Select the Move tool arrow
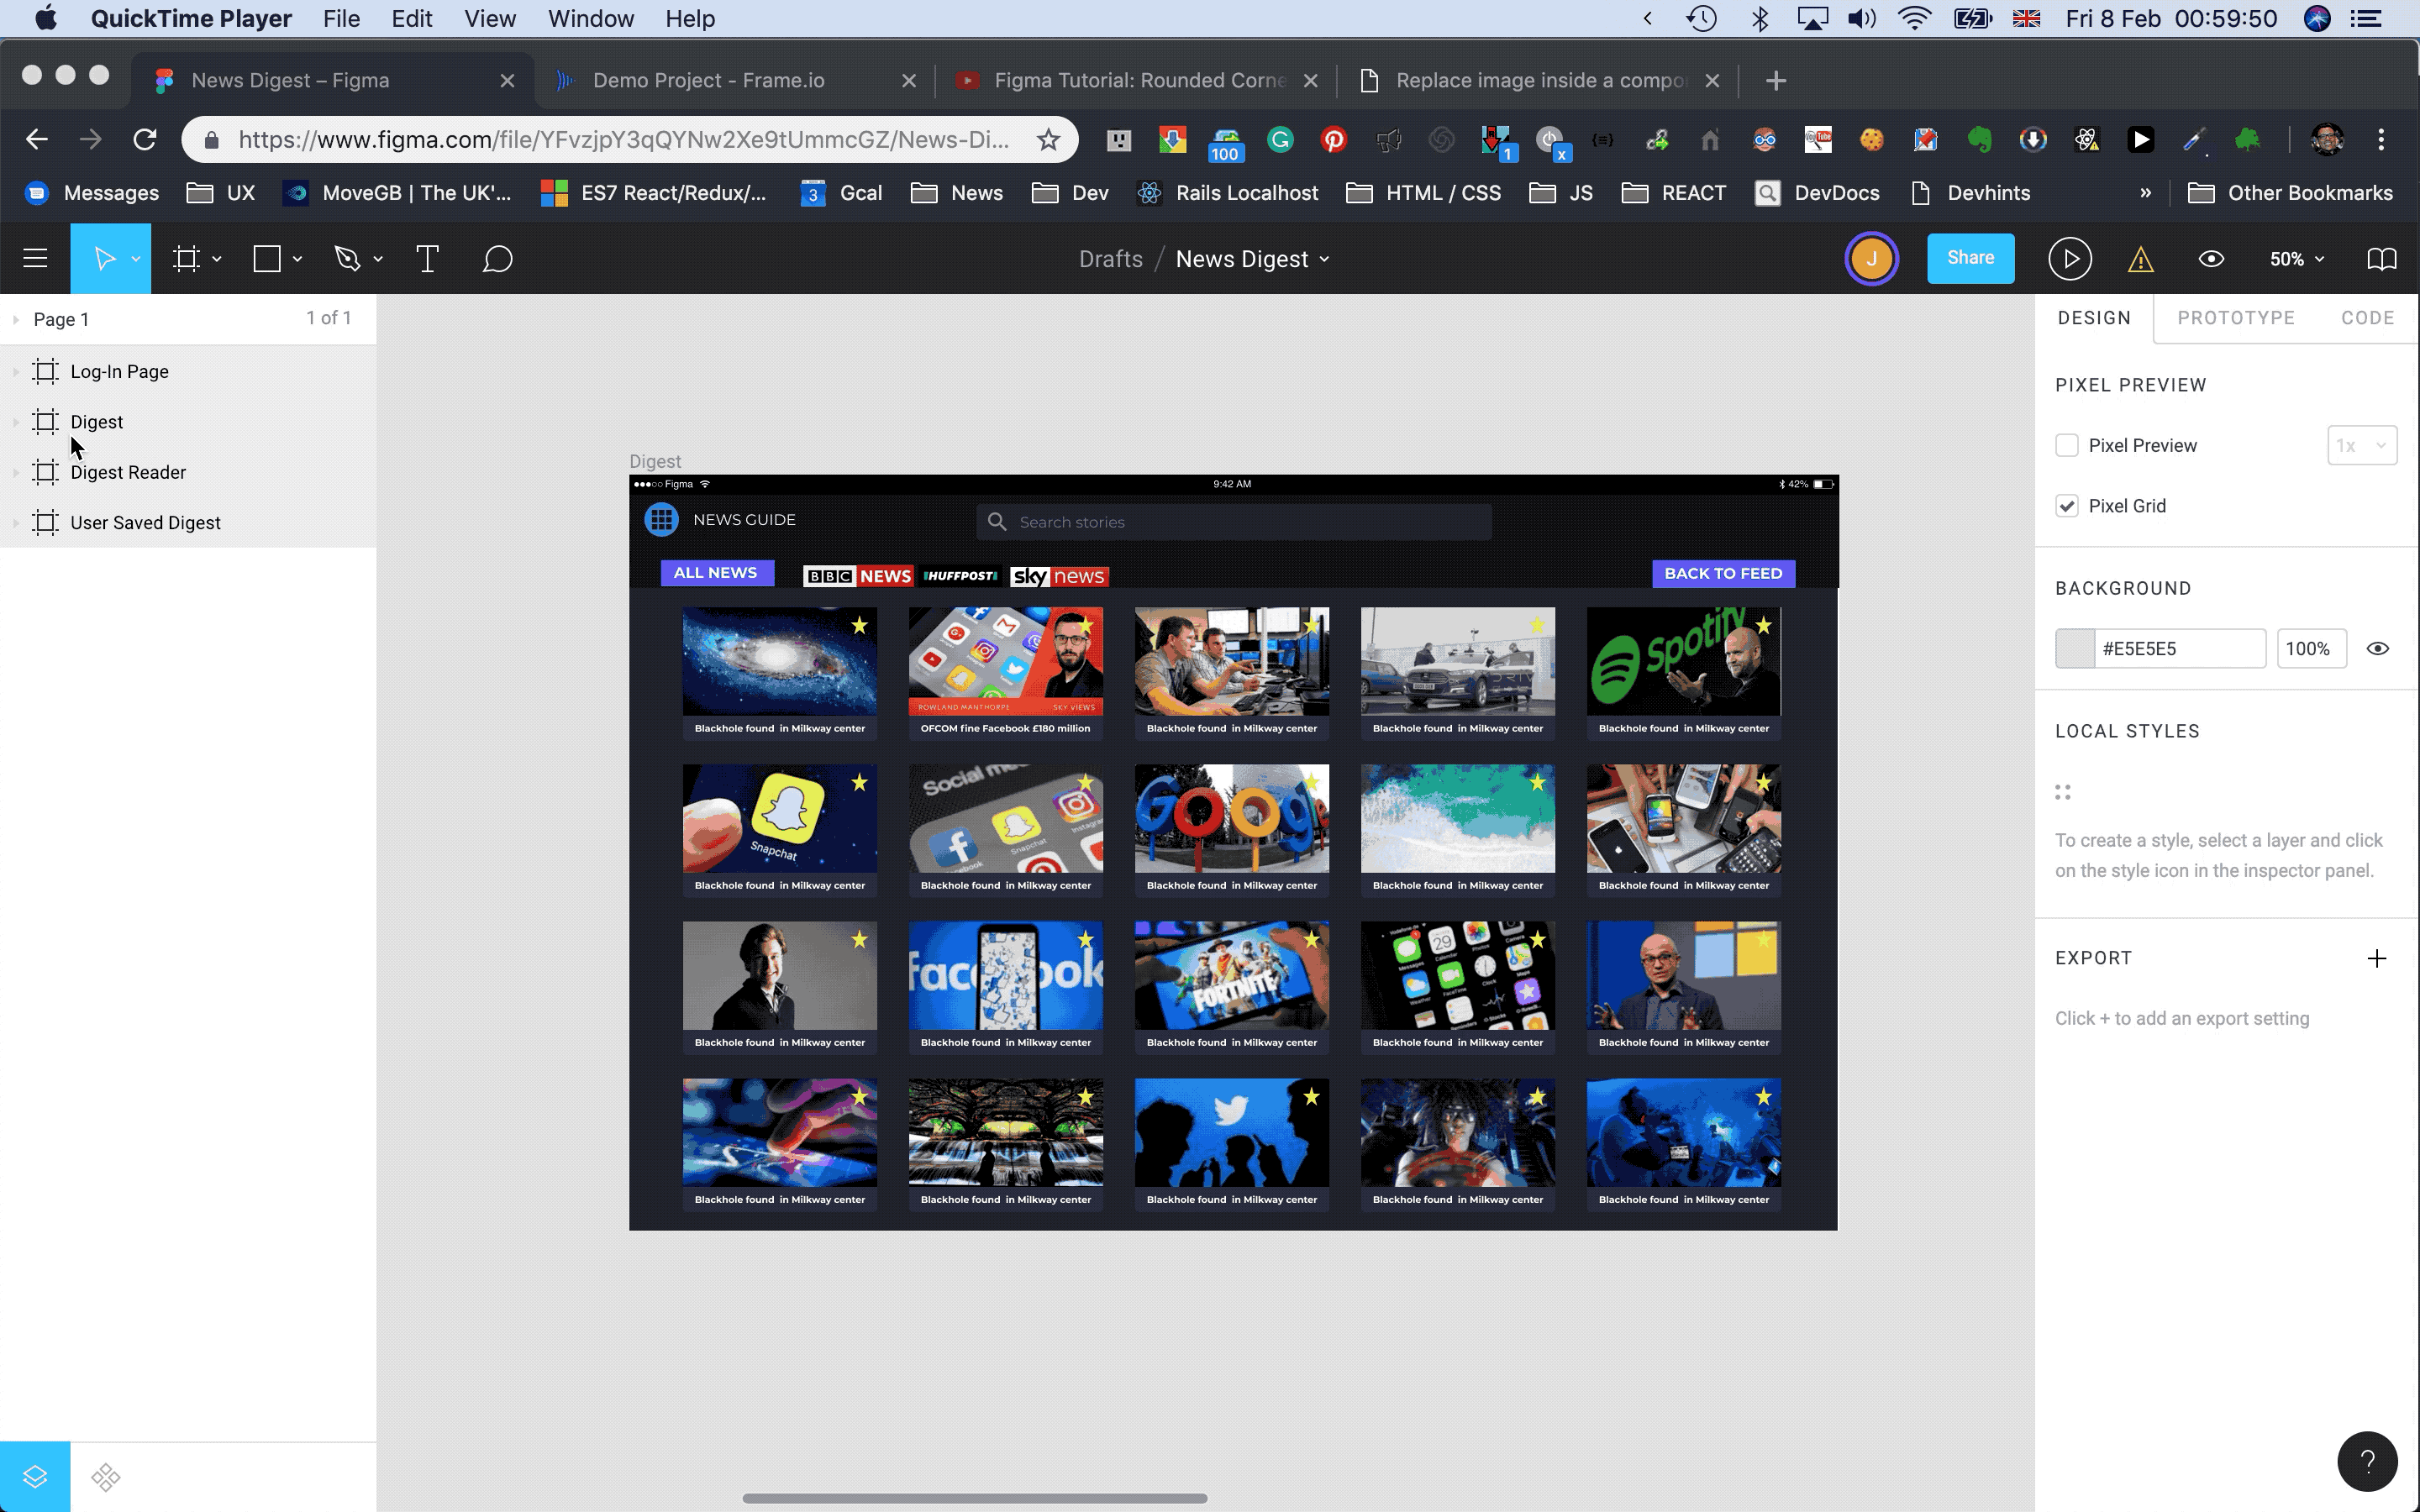The height and width of the screenshot is (1512, 2420). tap(104, 259)
